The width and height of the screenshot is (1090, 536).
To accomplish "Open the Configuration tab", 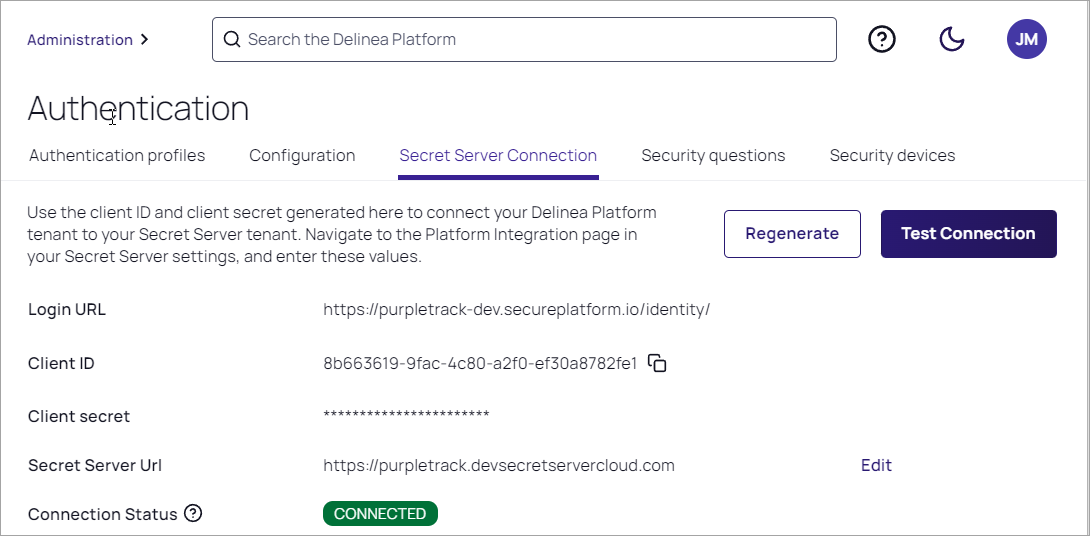I will (x=302, y=156).
